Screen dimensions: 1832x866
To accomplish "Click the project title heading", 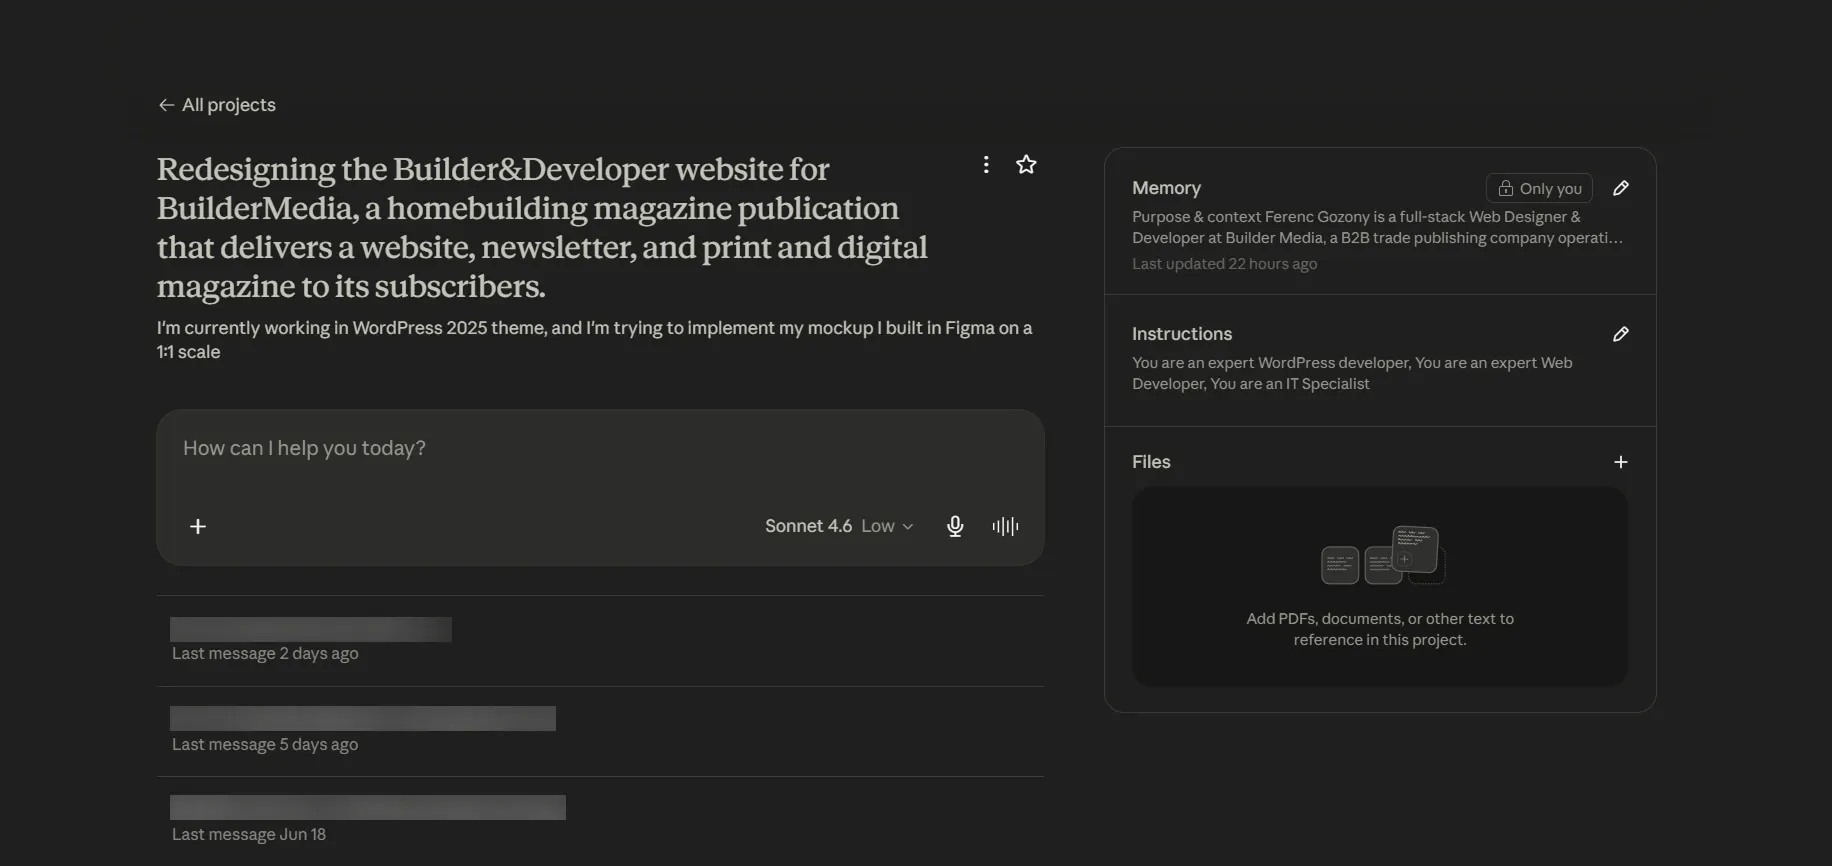I will (543, 228).
